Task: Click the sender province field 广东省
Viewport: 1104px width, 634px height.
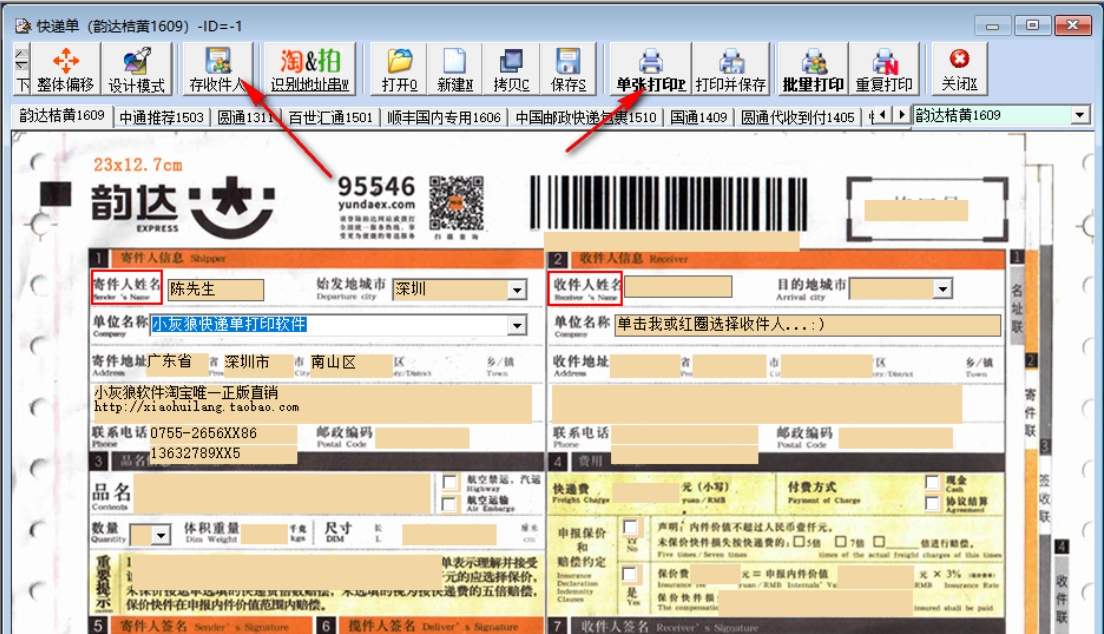Action: pyautogui.click(x=177, y=363)
